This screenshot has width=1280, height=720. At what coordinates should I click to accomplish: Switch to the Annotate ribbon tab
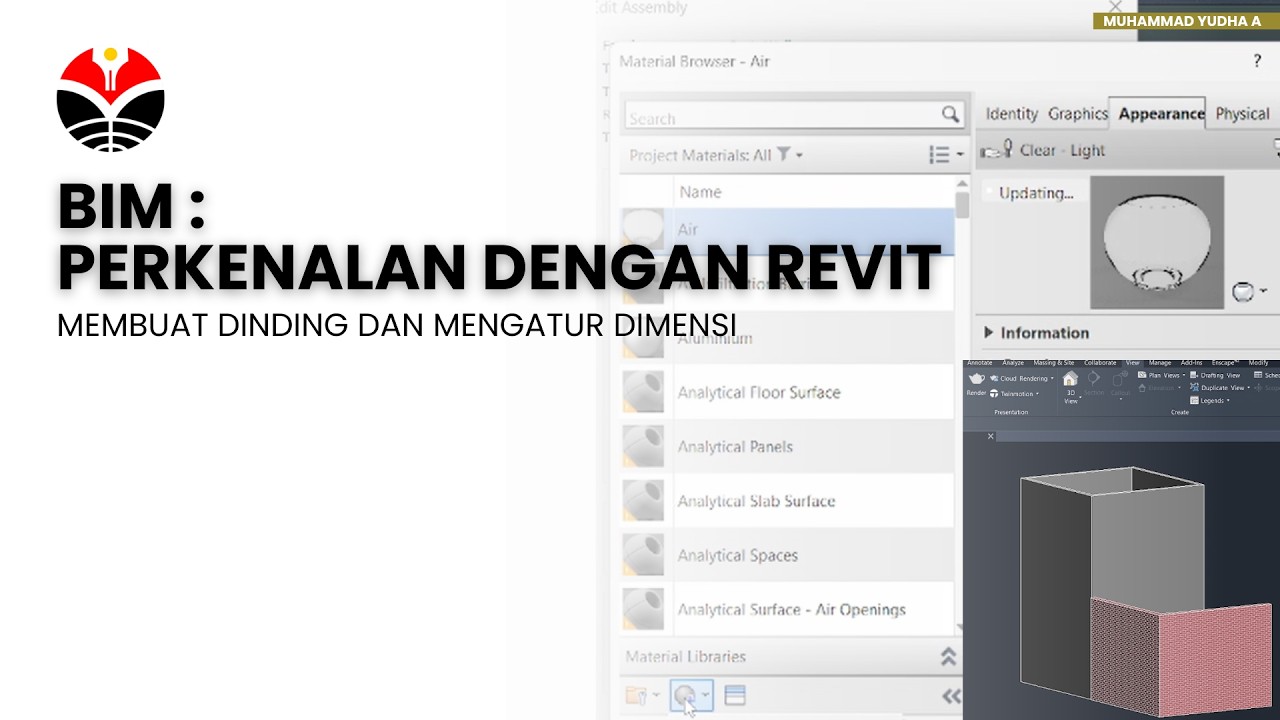pyautogui.click(x=980, y=363)
